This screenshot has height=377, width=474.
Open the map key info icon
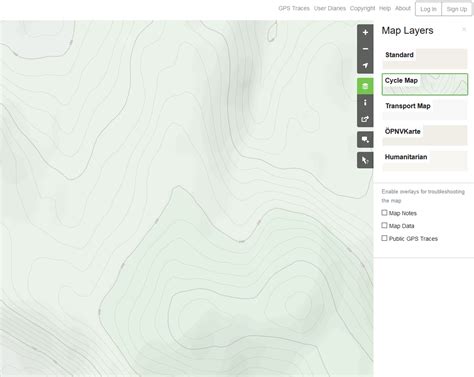[x=365, y=103]
